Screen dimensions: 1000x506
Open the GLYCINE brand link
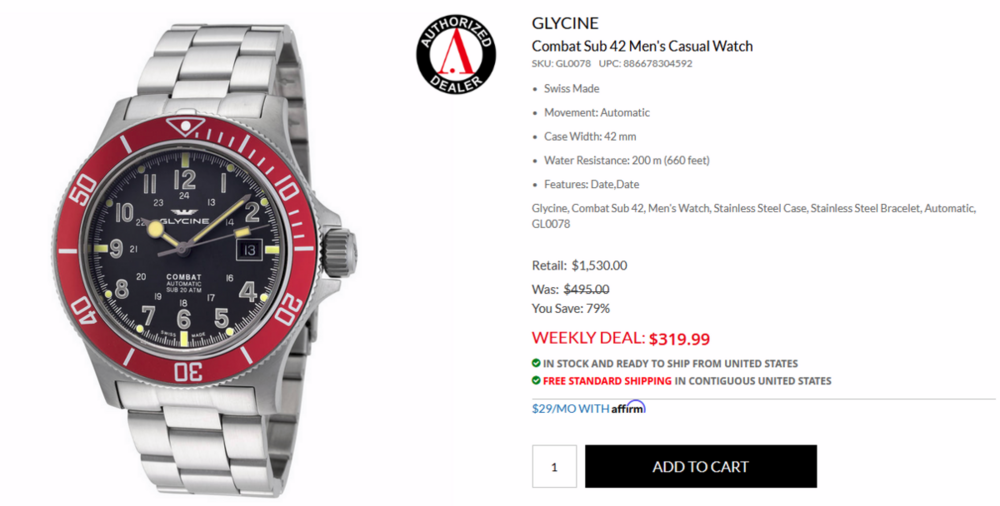pyautogui.click(x=565, y=24)
